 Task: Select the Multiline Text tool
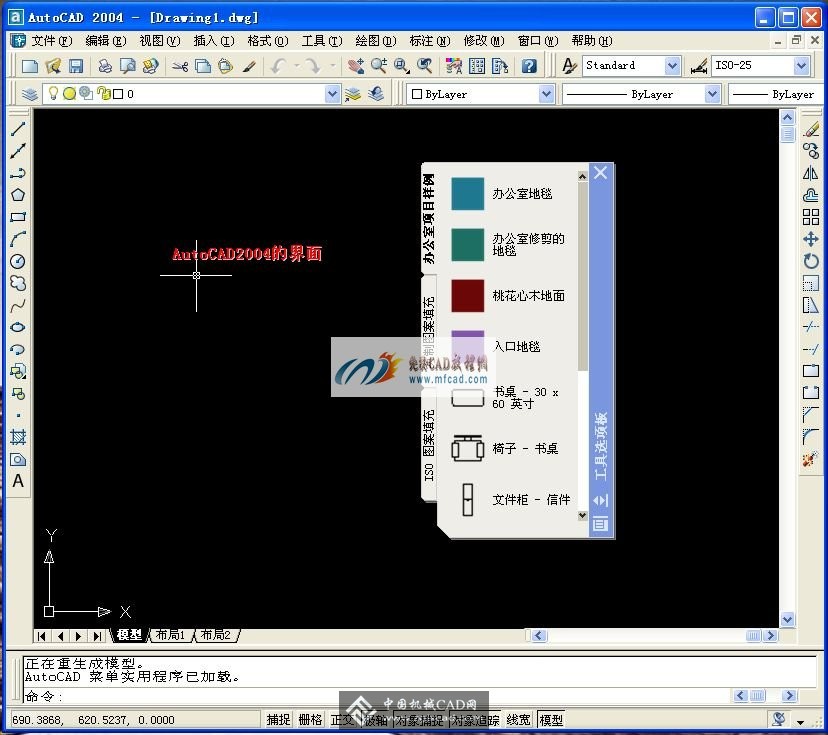coord(18,481)
